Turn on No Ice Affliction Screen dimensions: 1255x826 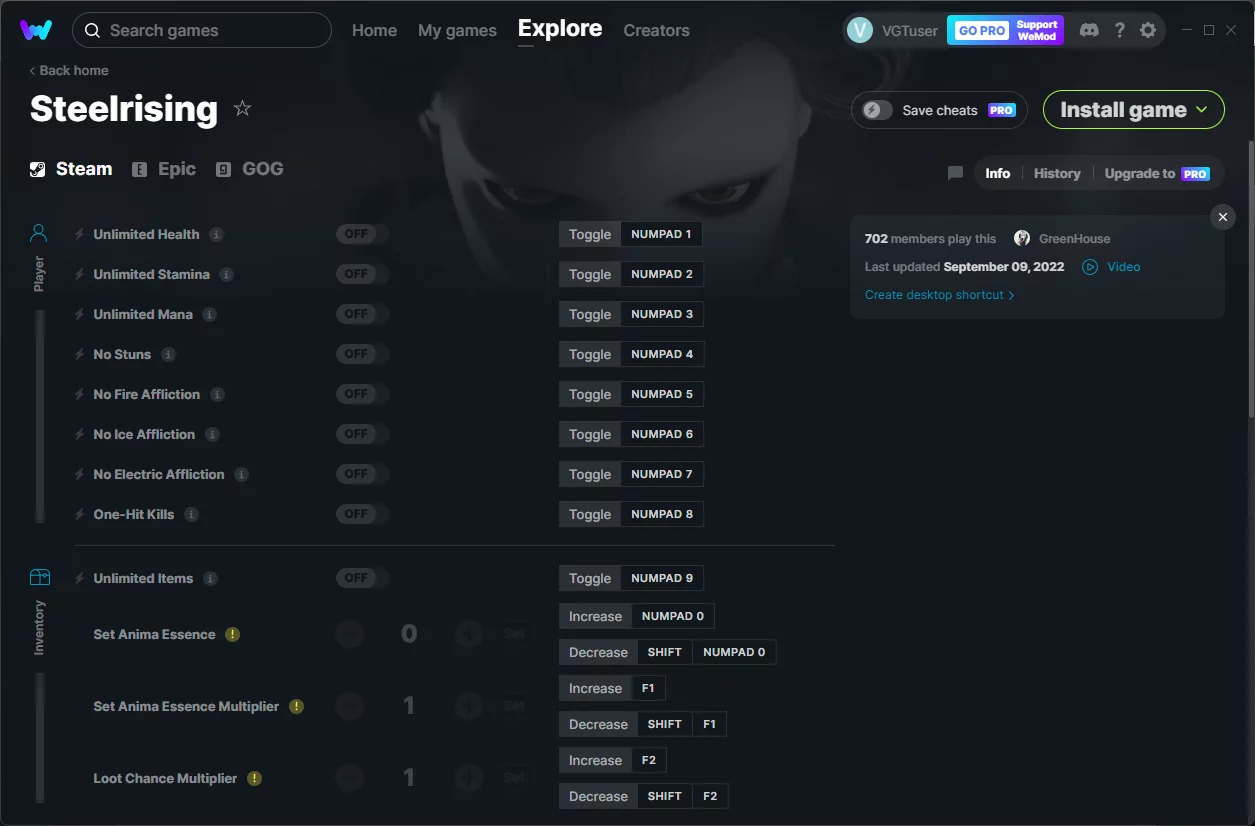(362, 434)
